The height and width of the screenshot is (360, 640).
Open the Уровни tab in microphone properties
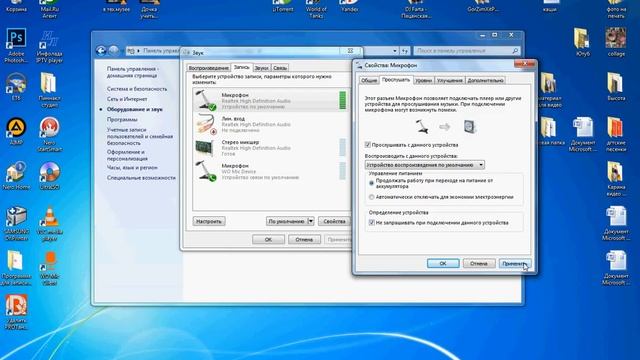coord(424,80)
